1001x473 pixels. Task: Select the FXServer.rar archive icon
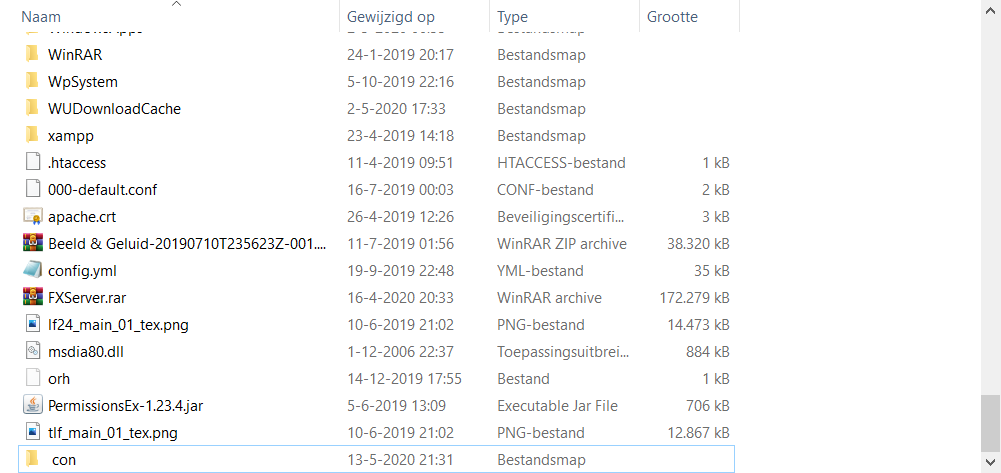pyautogui.click(x=33, y=298)
